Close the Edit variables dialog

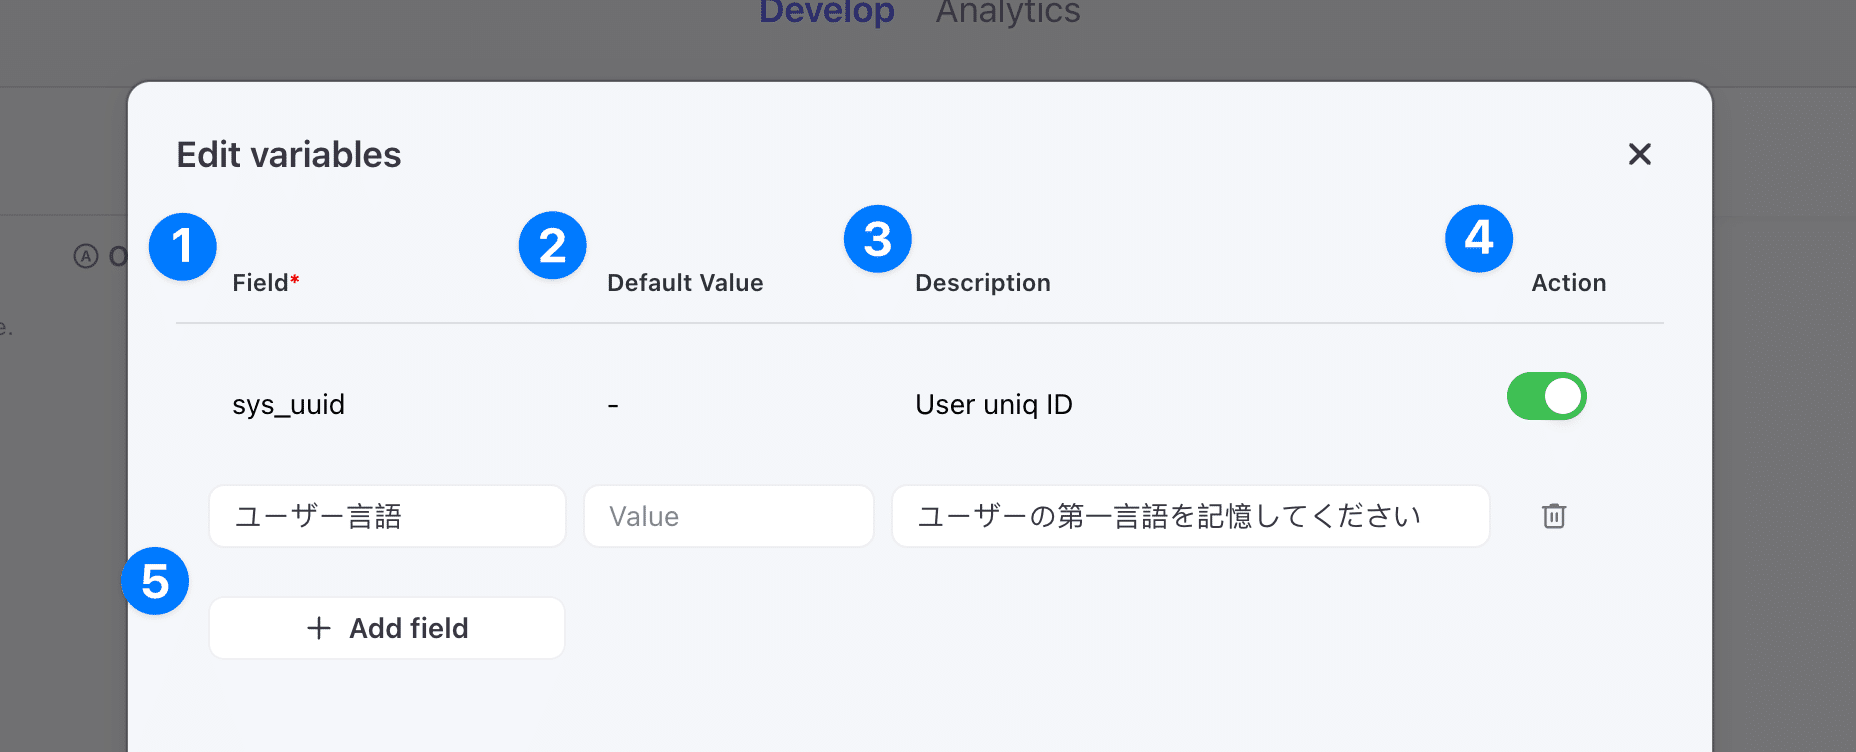point(1639,154)
